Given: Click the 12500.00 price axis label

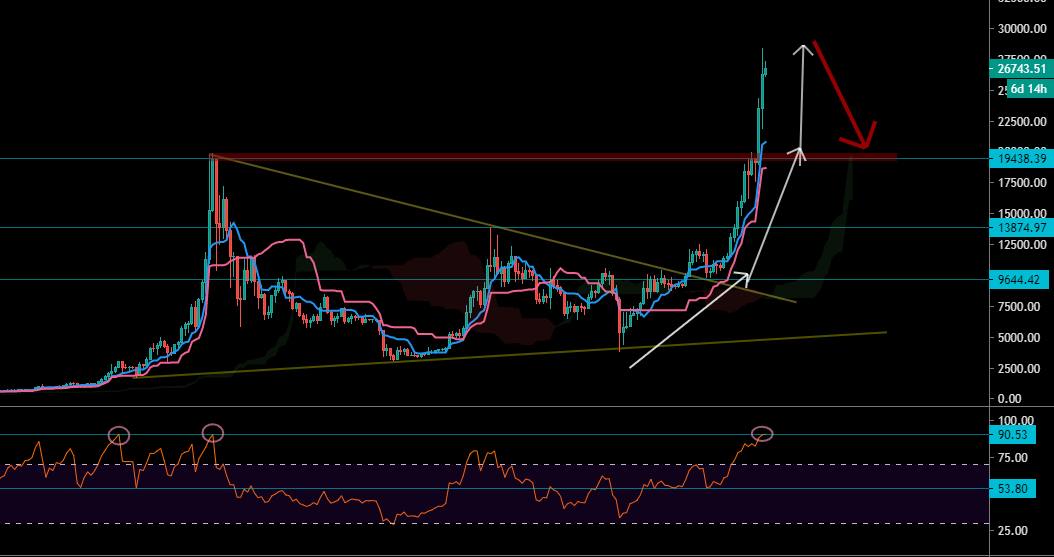Looking at the screenshot, I should [1022, 245].
